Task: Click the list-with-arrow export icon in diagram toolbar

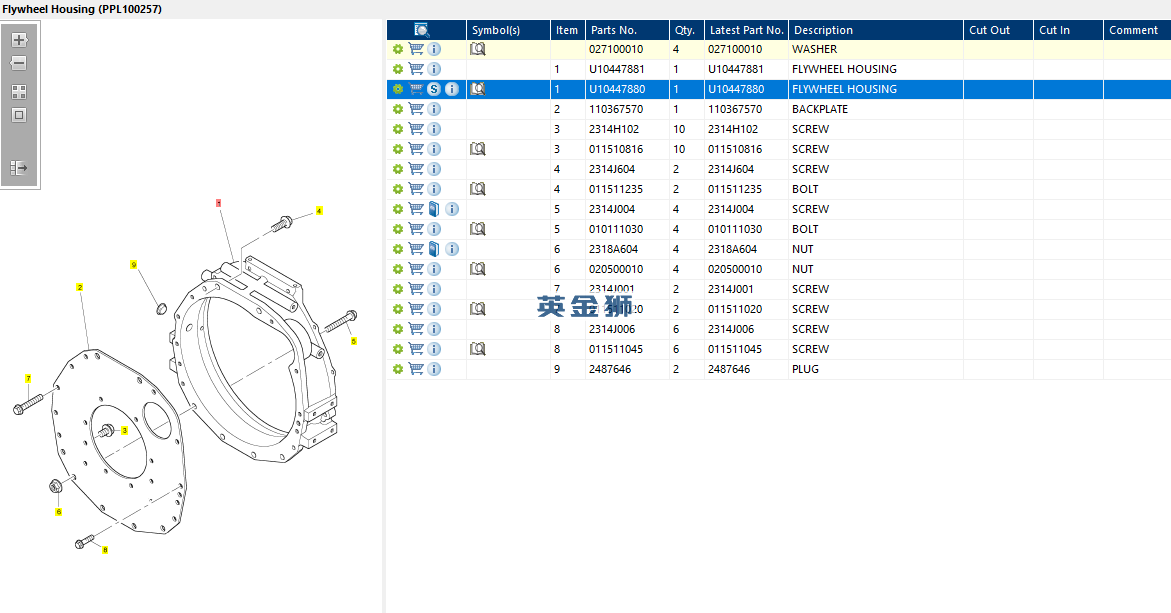Action: click(x=19, y=168)
